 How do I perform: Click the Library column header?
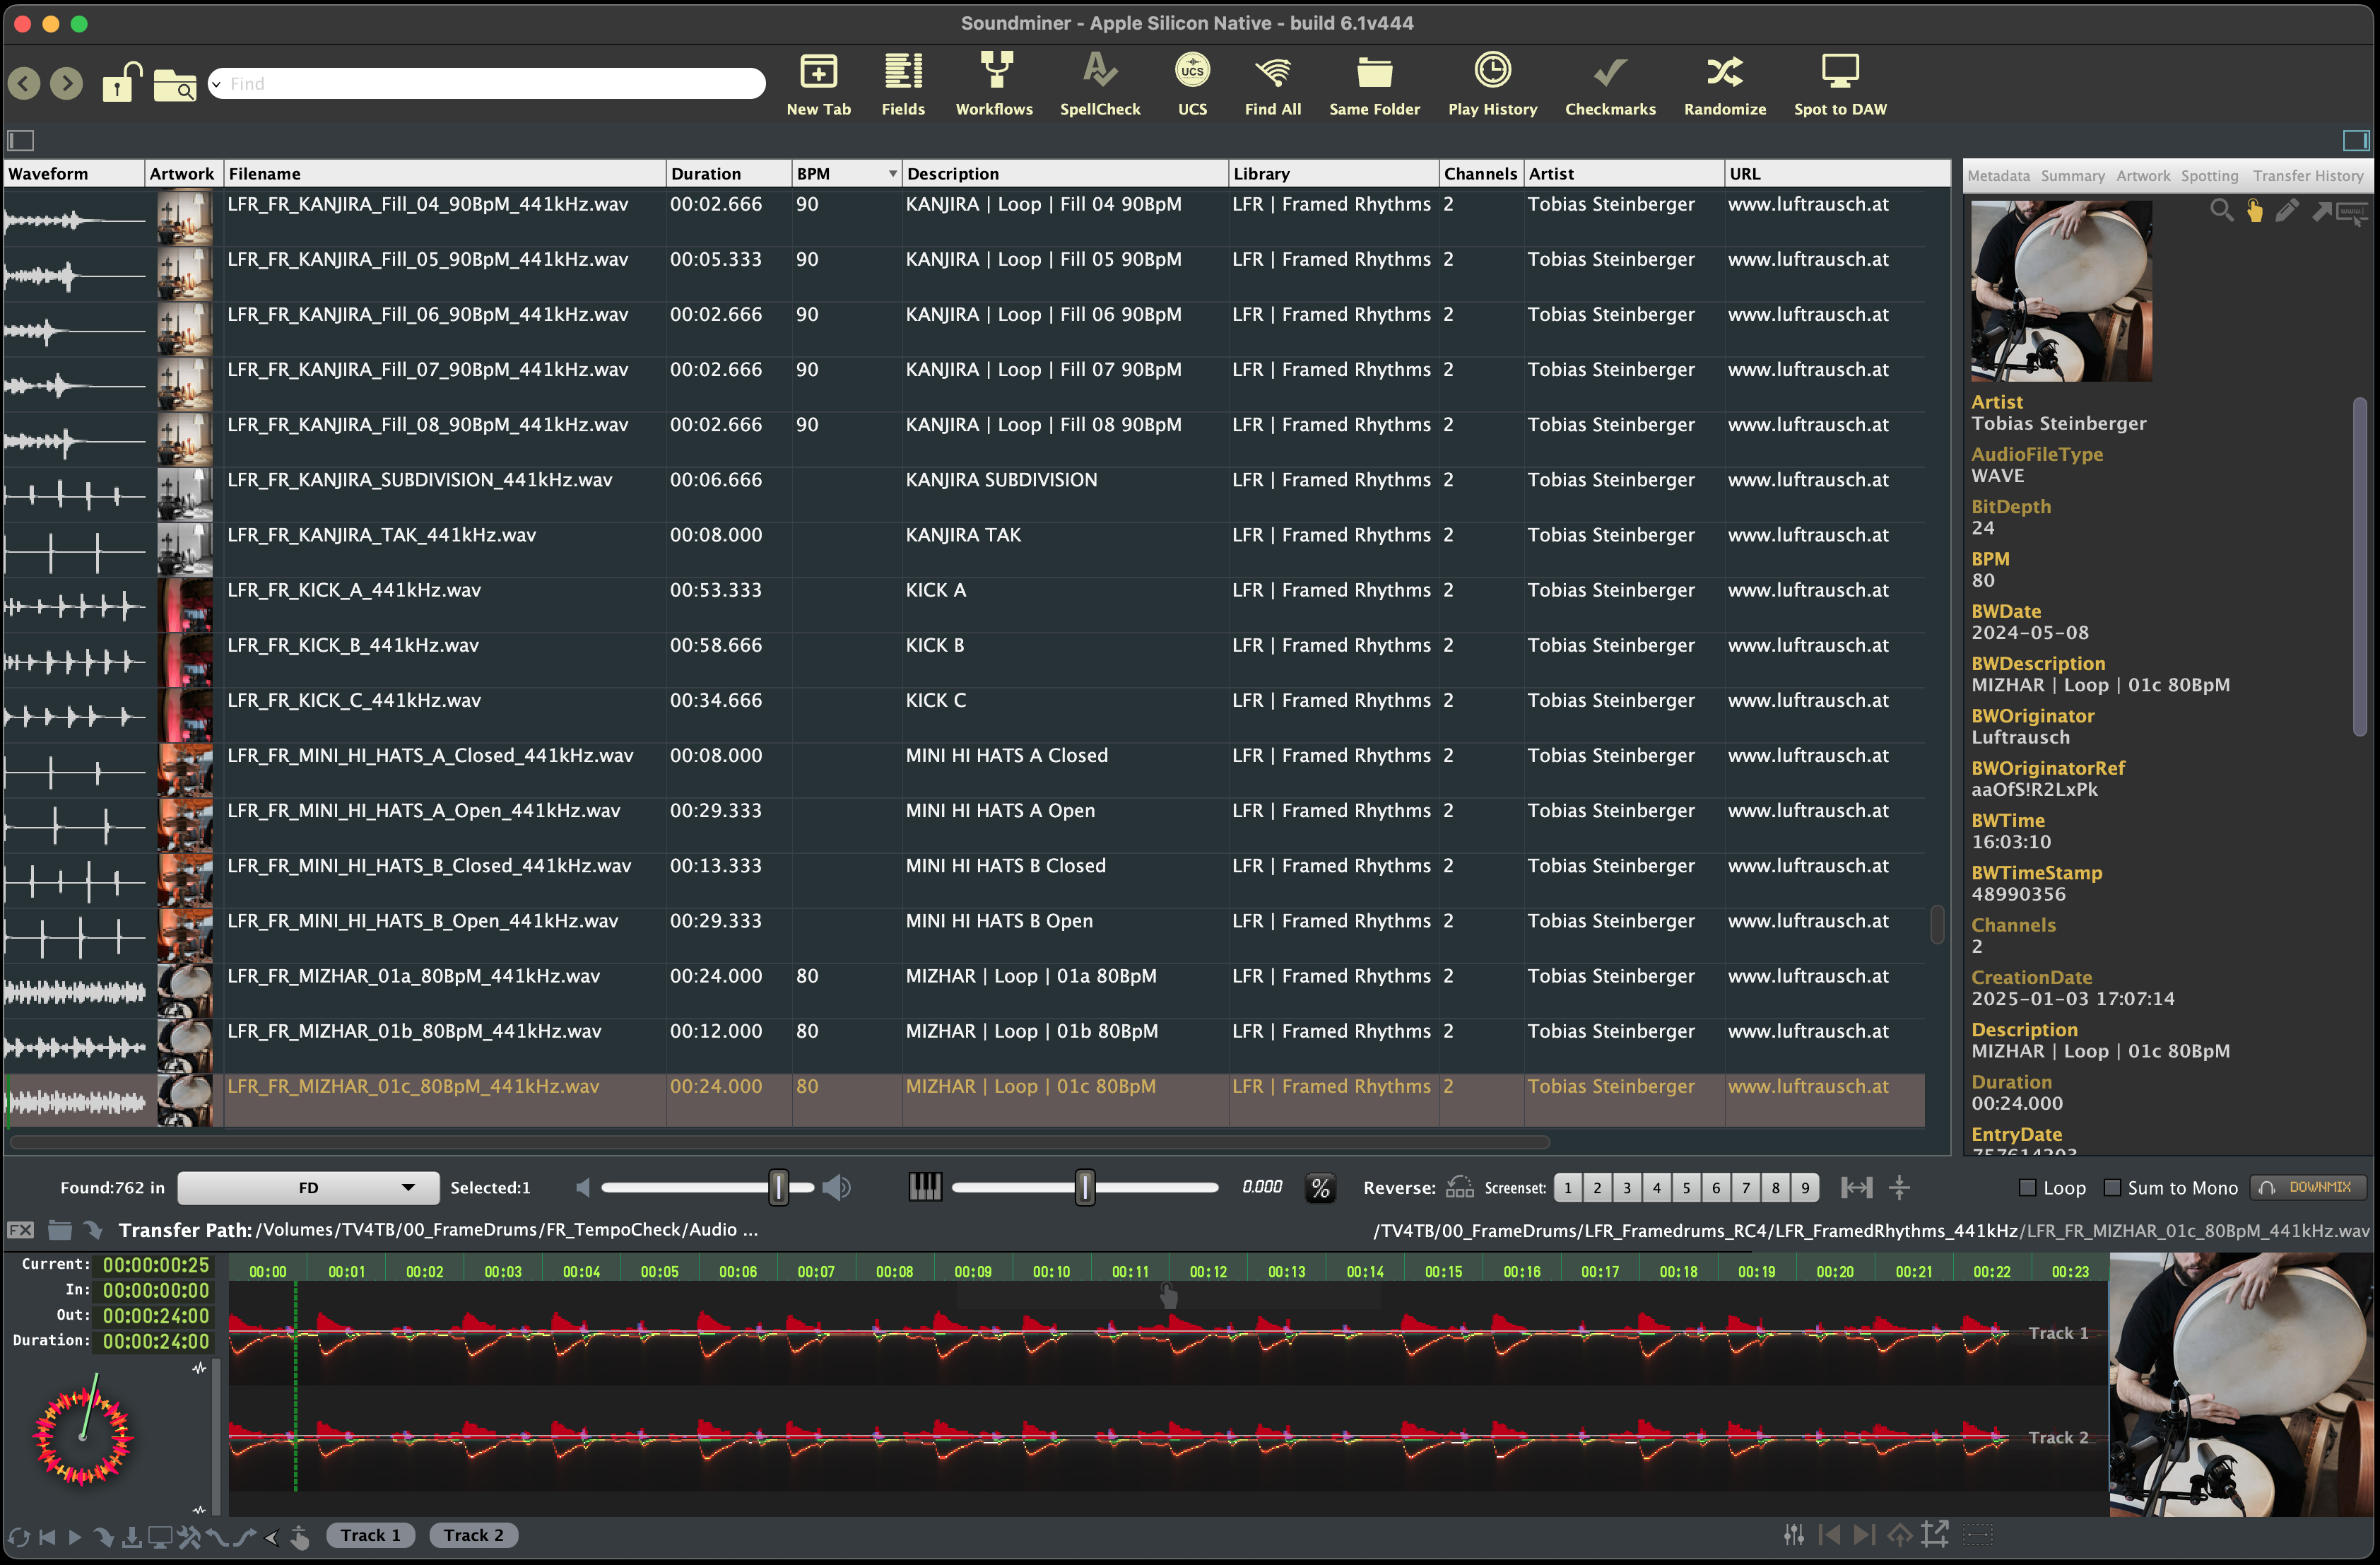coord(1334,173)
